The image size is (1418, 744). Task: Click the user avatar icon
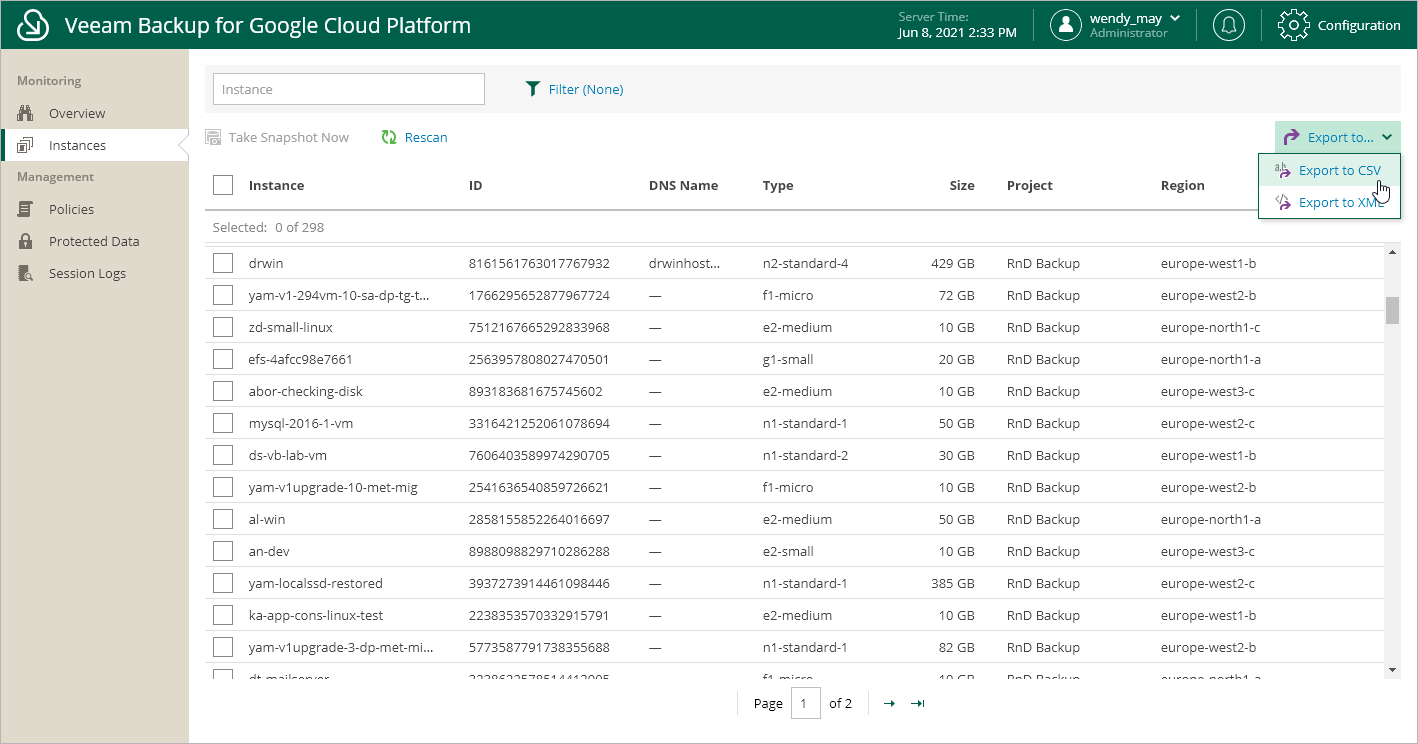click(1066, 25)
